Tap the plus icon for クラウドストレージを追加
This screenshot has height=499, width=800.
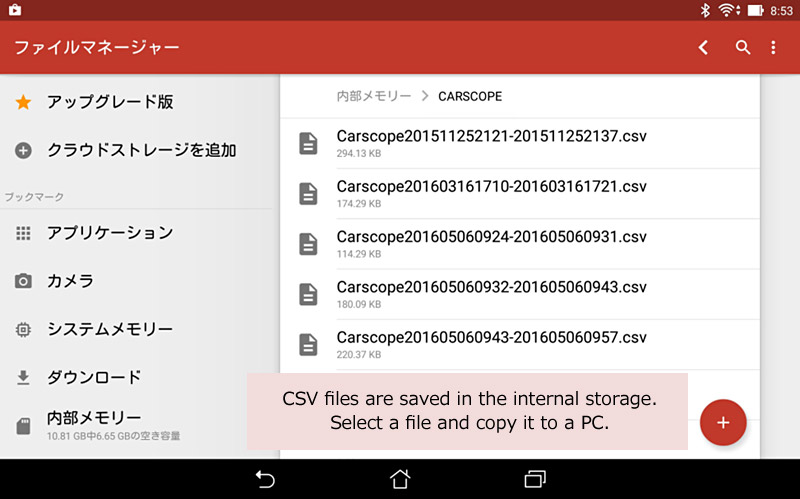click(x=23, y=151)
